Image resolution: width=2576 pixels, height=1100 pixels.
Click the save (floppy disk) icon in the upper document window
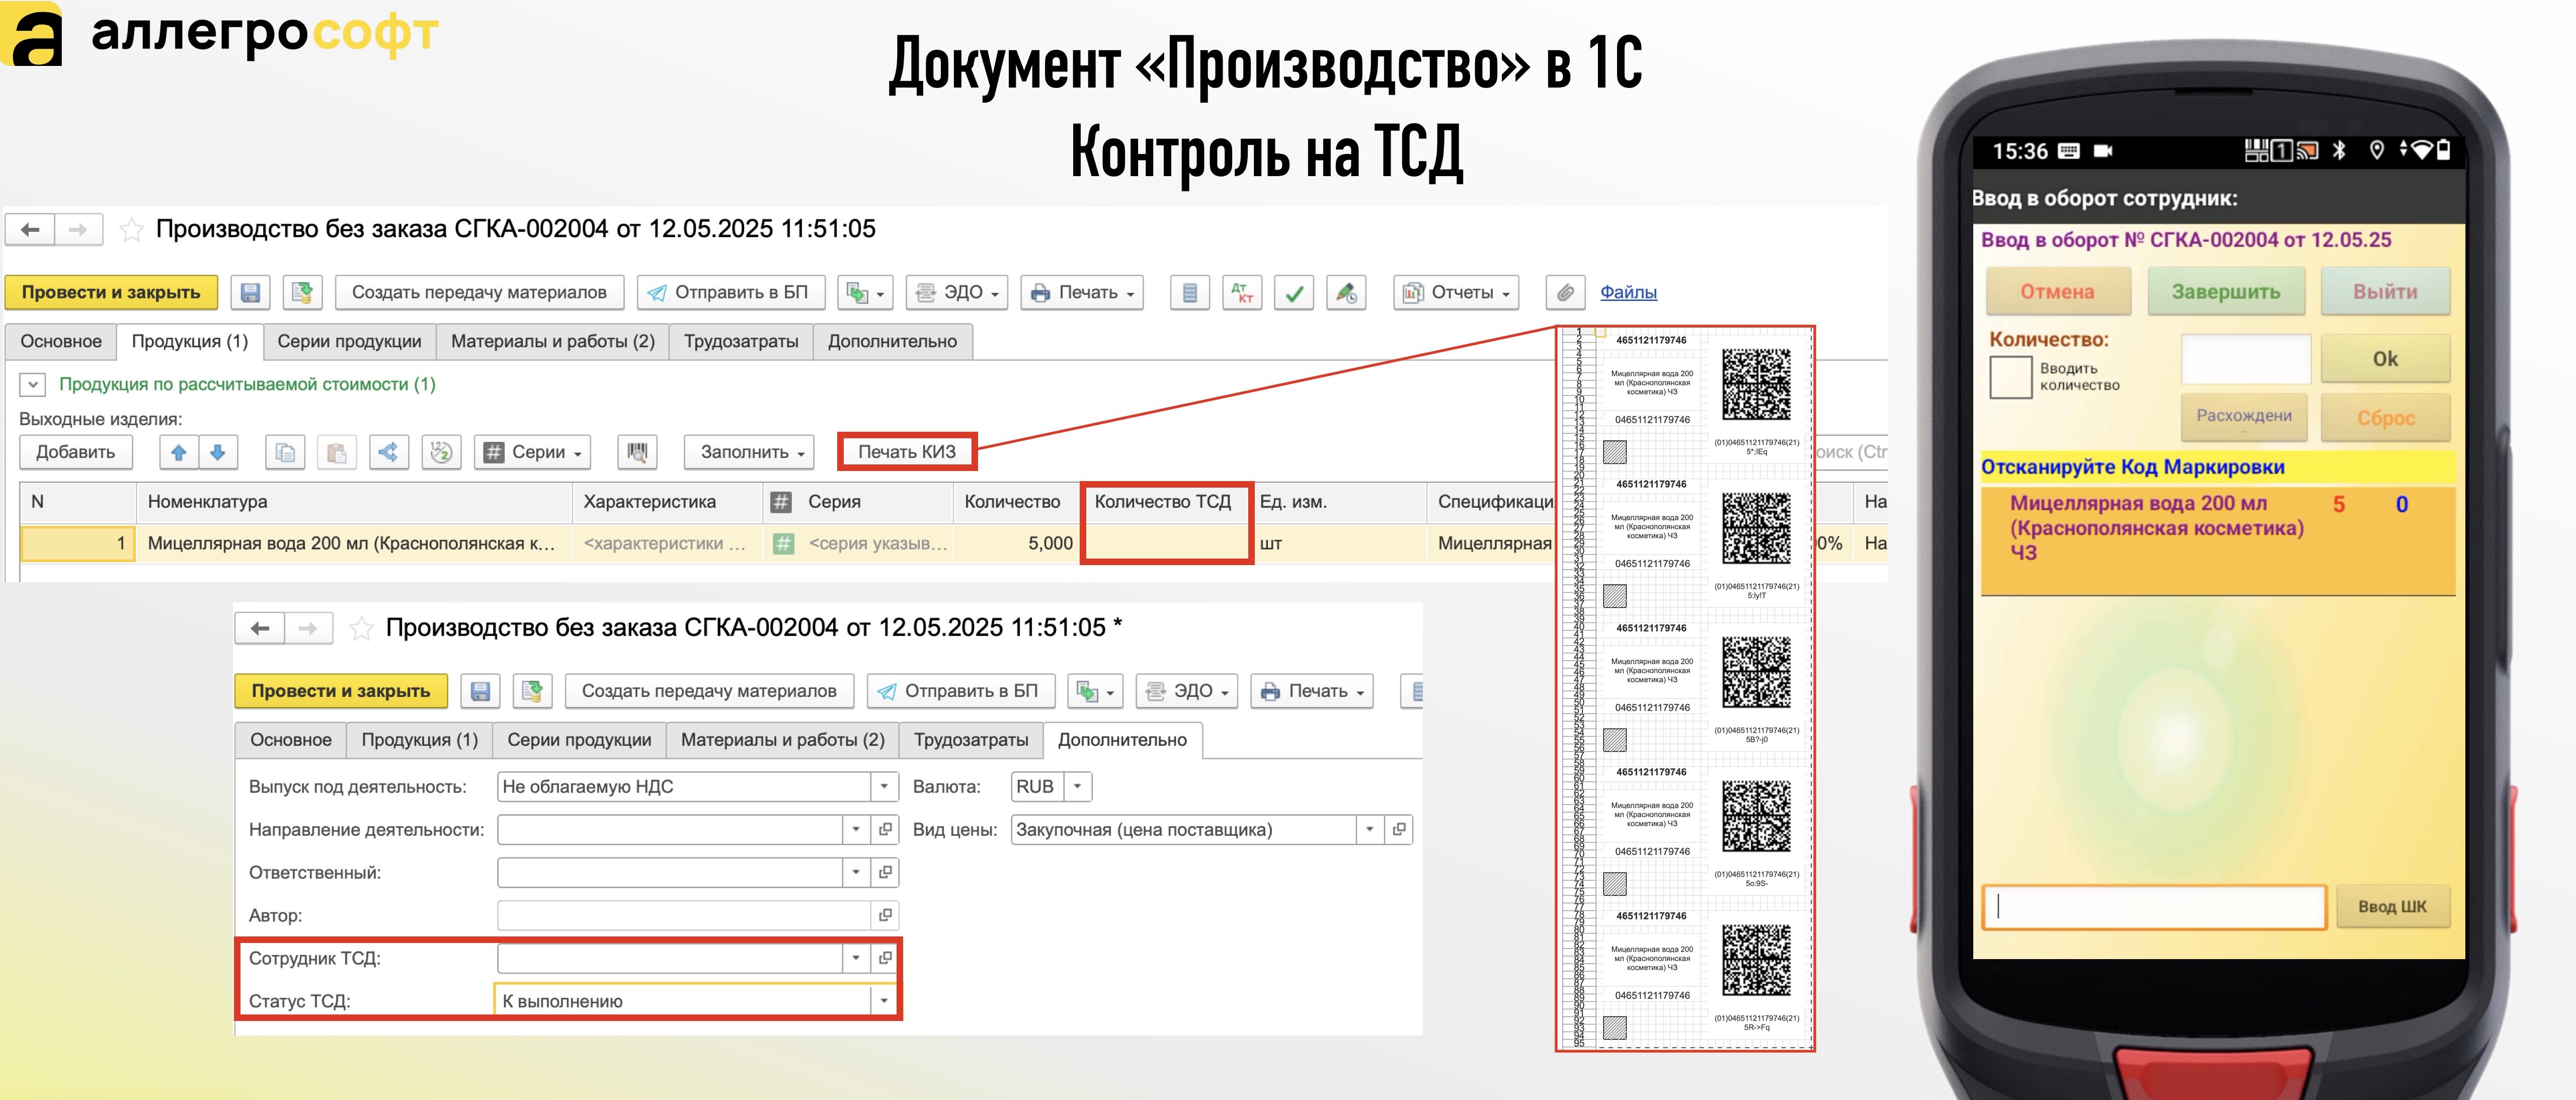pyautogui.click(x=250, y=292)
